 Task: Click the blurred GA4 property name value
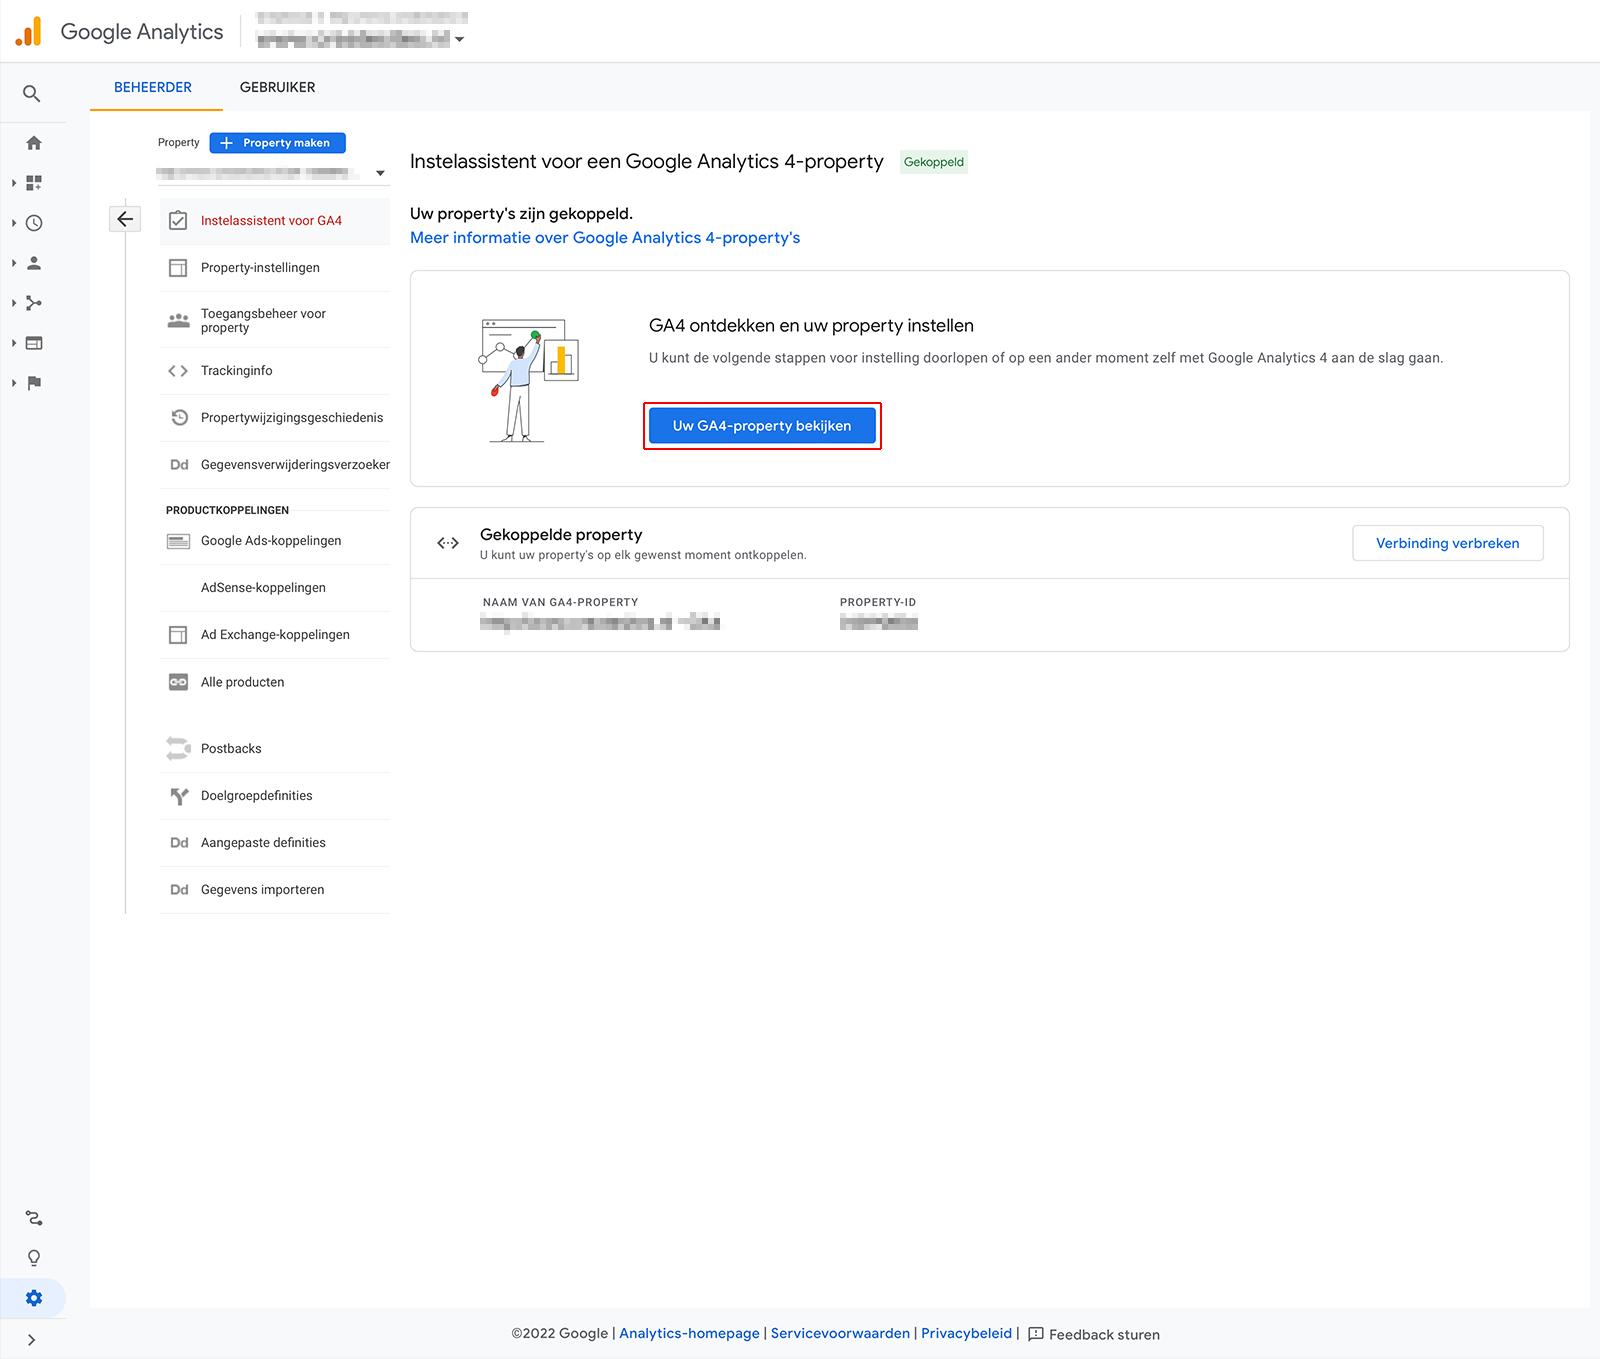(x=600, y=622)
